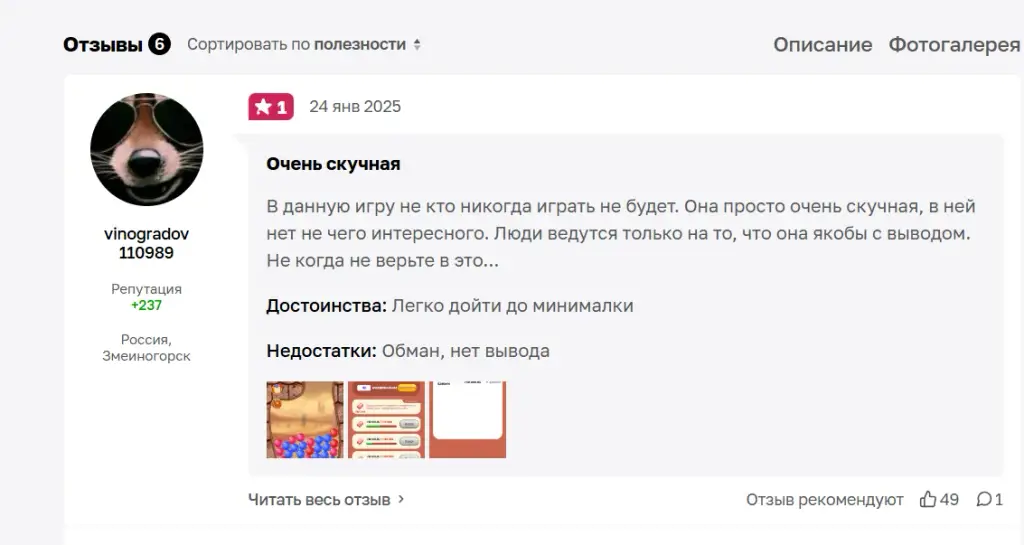The height and width of the screenshot is (545, 1024).
Task: Click the Достоинства label
Action: coord(327,305)
